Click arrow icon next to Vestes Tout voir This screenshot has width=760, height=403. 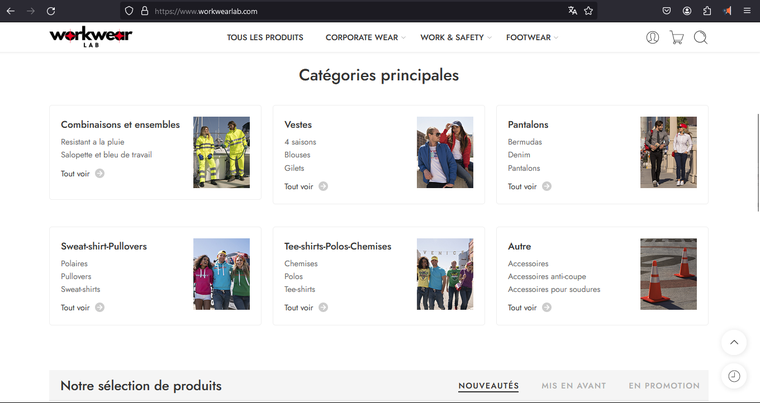click(323, 186)
